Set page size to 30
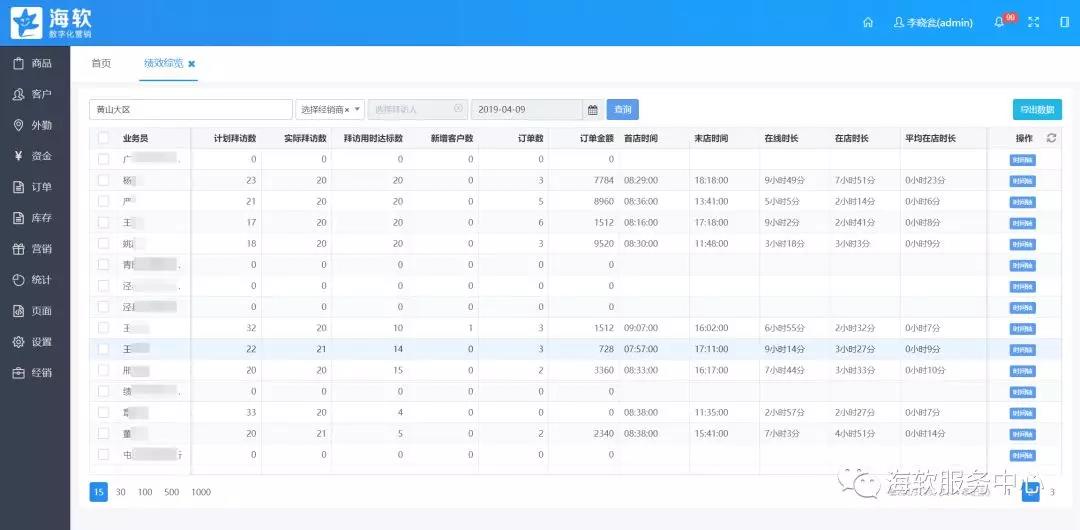This screenshot has height=530, width=1080. click(121, 492)
